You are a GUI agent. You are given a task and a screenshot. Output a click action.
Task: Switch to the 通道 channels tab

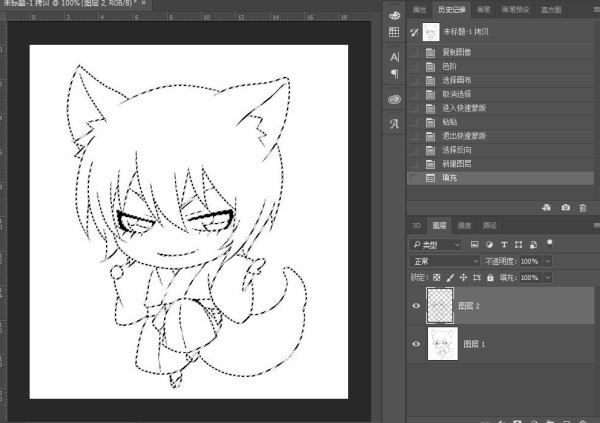coord(465,226)
